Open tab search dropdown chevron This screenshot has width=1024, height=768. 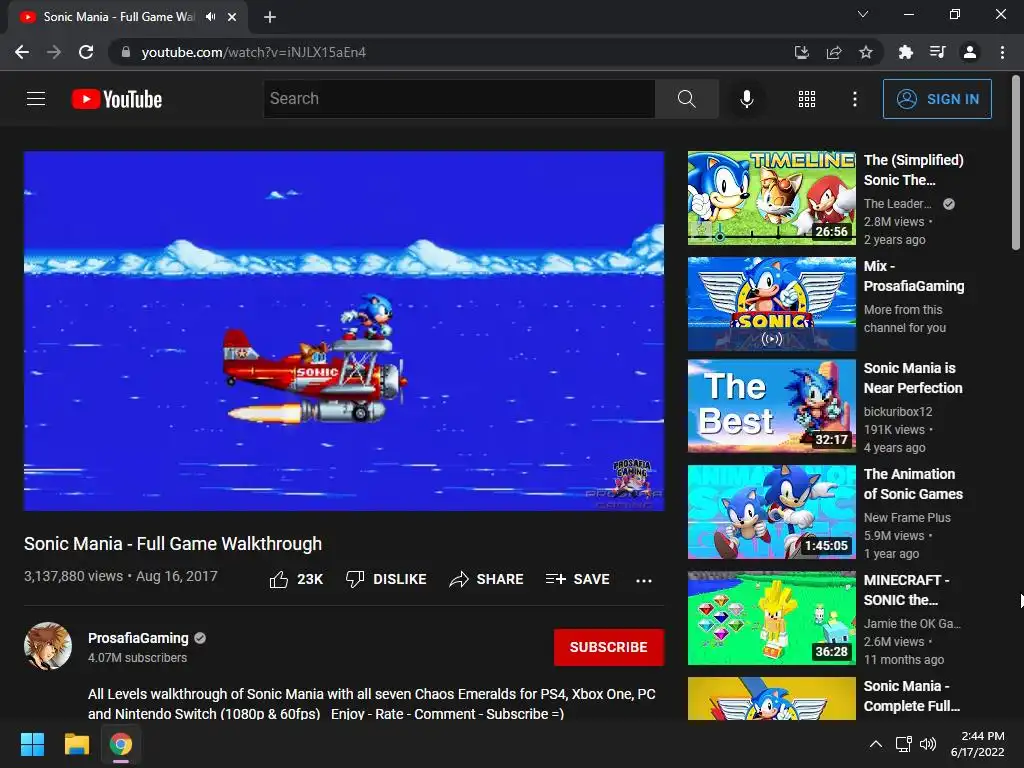[x=863, y=14]
